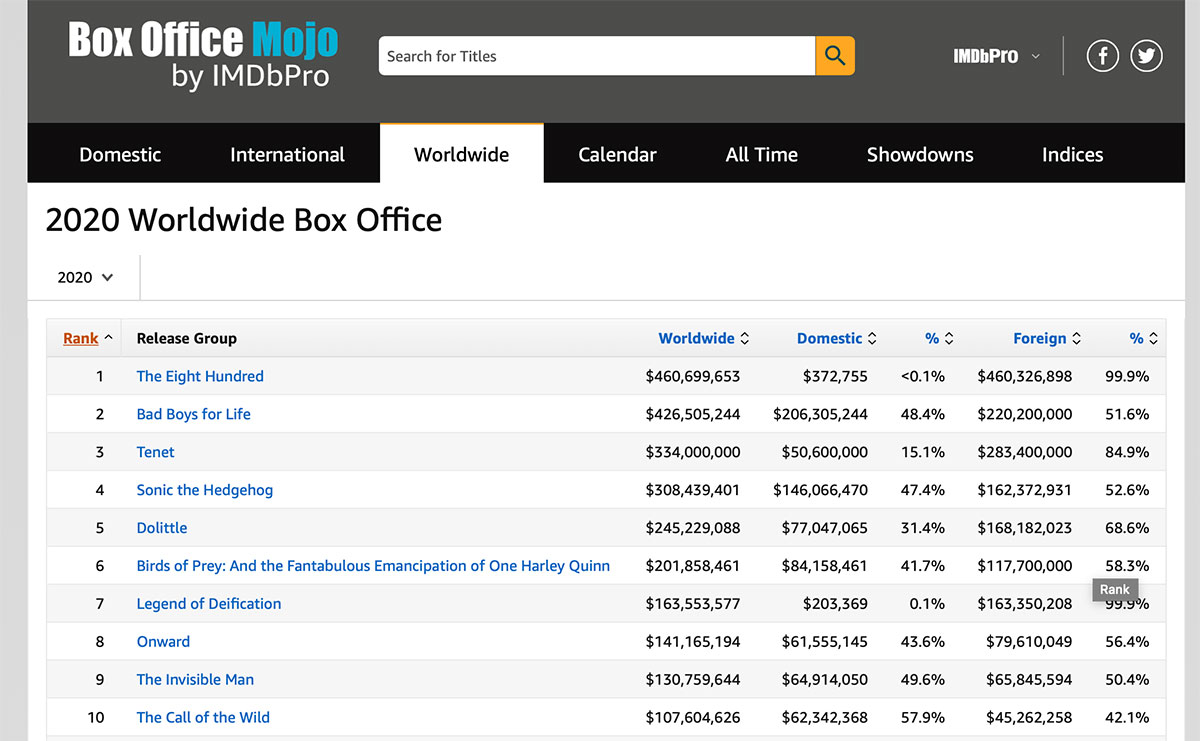
Task: Sort by Worldwide column header
Action: 704,338
